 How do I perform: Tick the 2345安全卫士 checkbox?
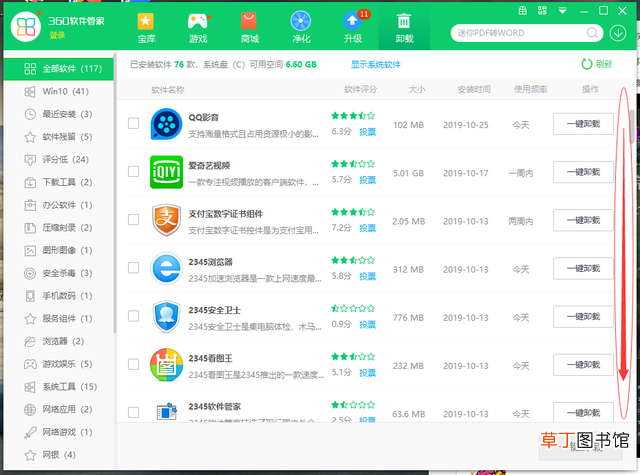point(133,316)
